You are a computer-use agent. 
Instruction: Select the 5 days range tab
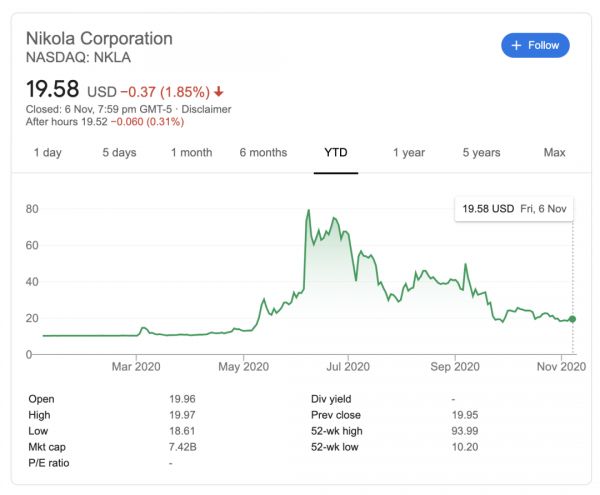[119, 153]
